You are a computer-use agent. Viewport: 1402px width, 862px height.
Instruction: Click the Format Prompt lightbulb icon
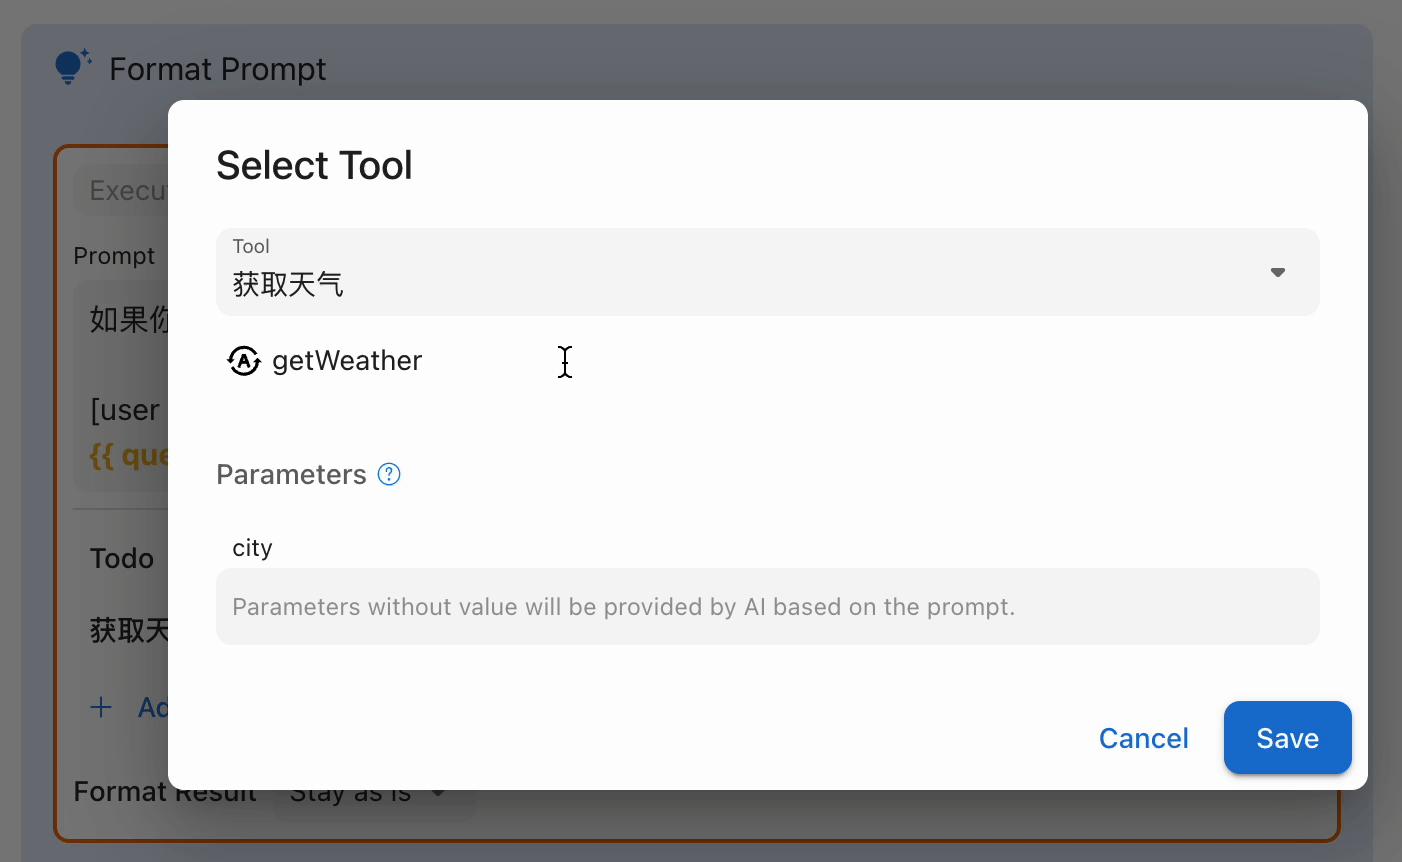[71, 67]
